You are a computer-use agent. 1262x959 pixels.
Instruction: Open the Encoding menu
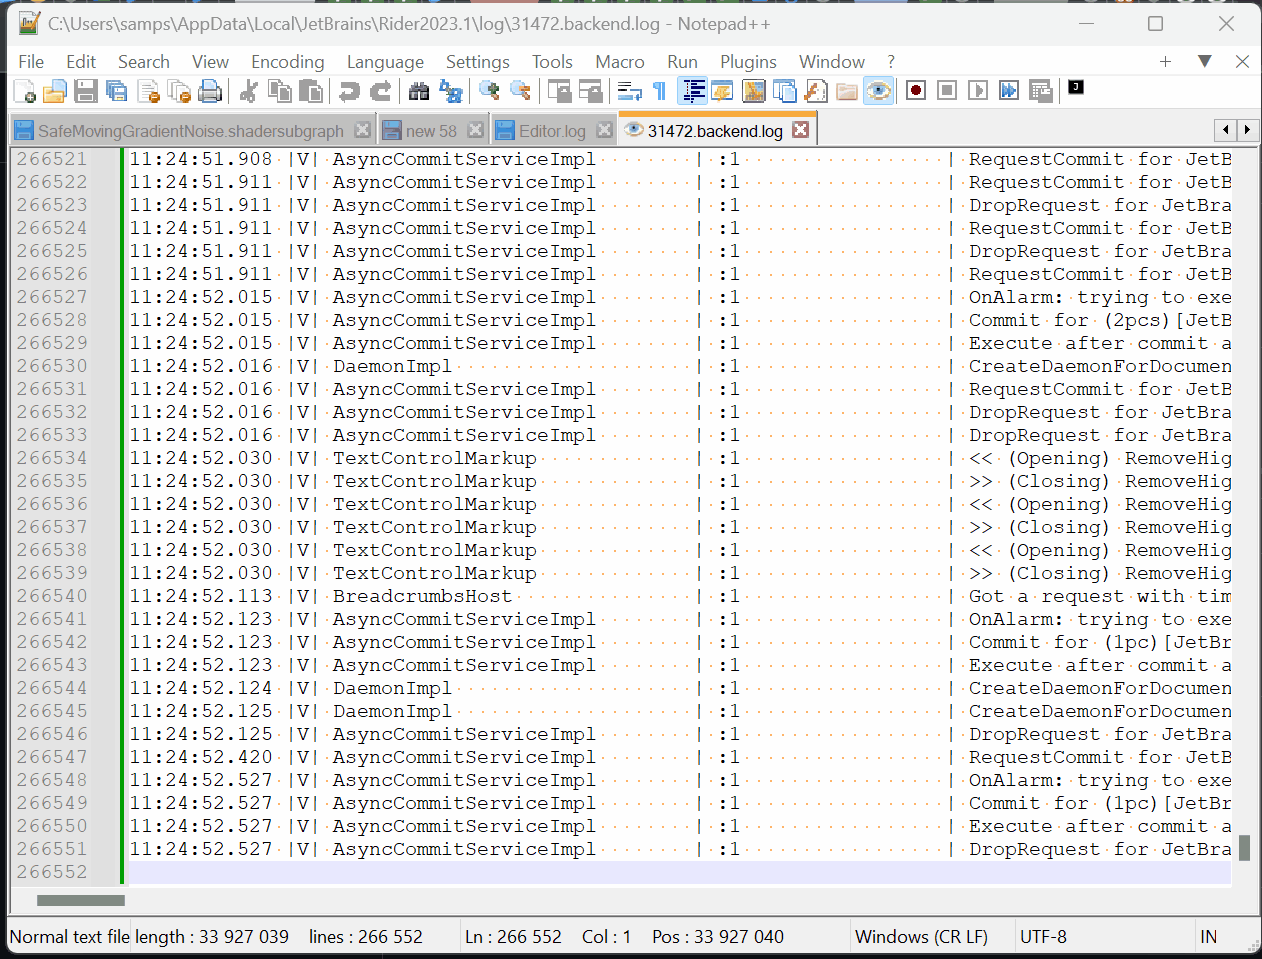coord(287,61)
